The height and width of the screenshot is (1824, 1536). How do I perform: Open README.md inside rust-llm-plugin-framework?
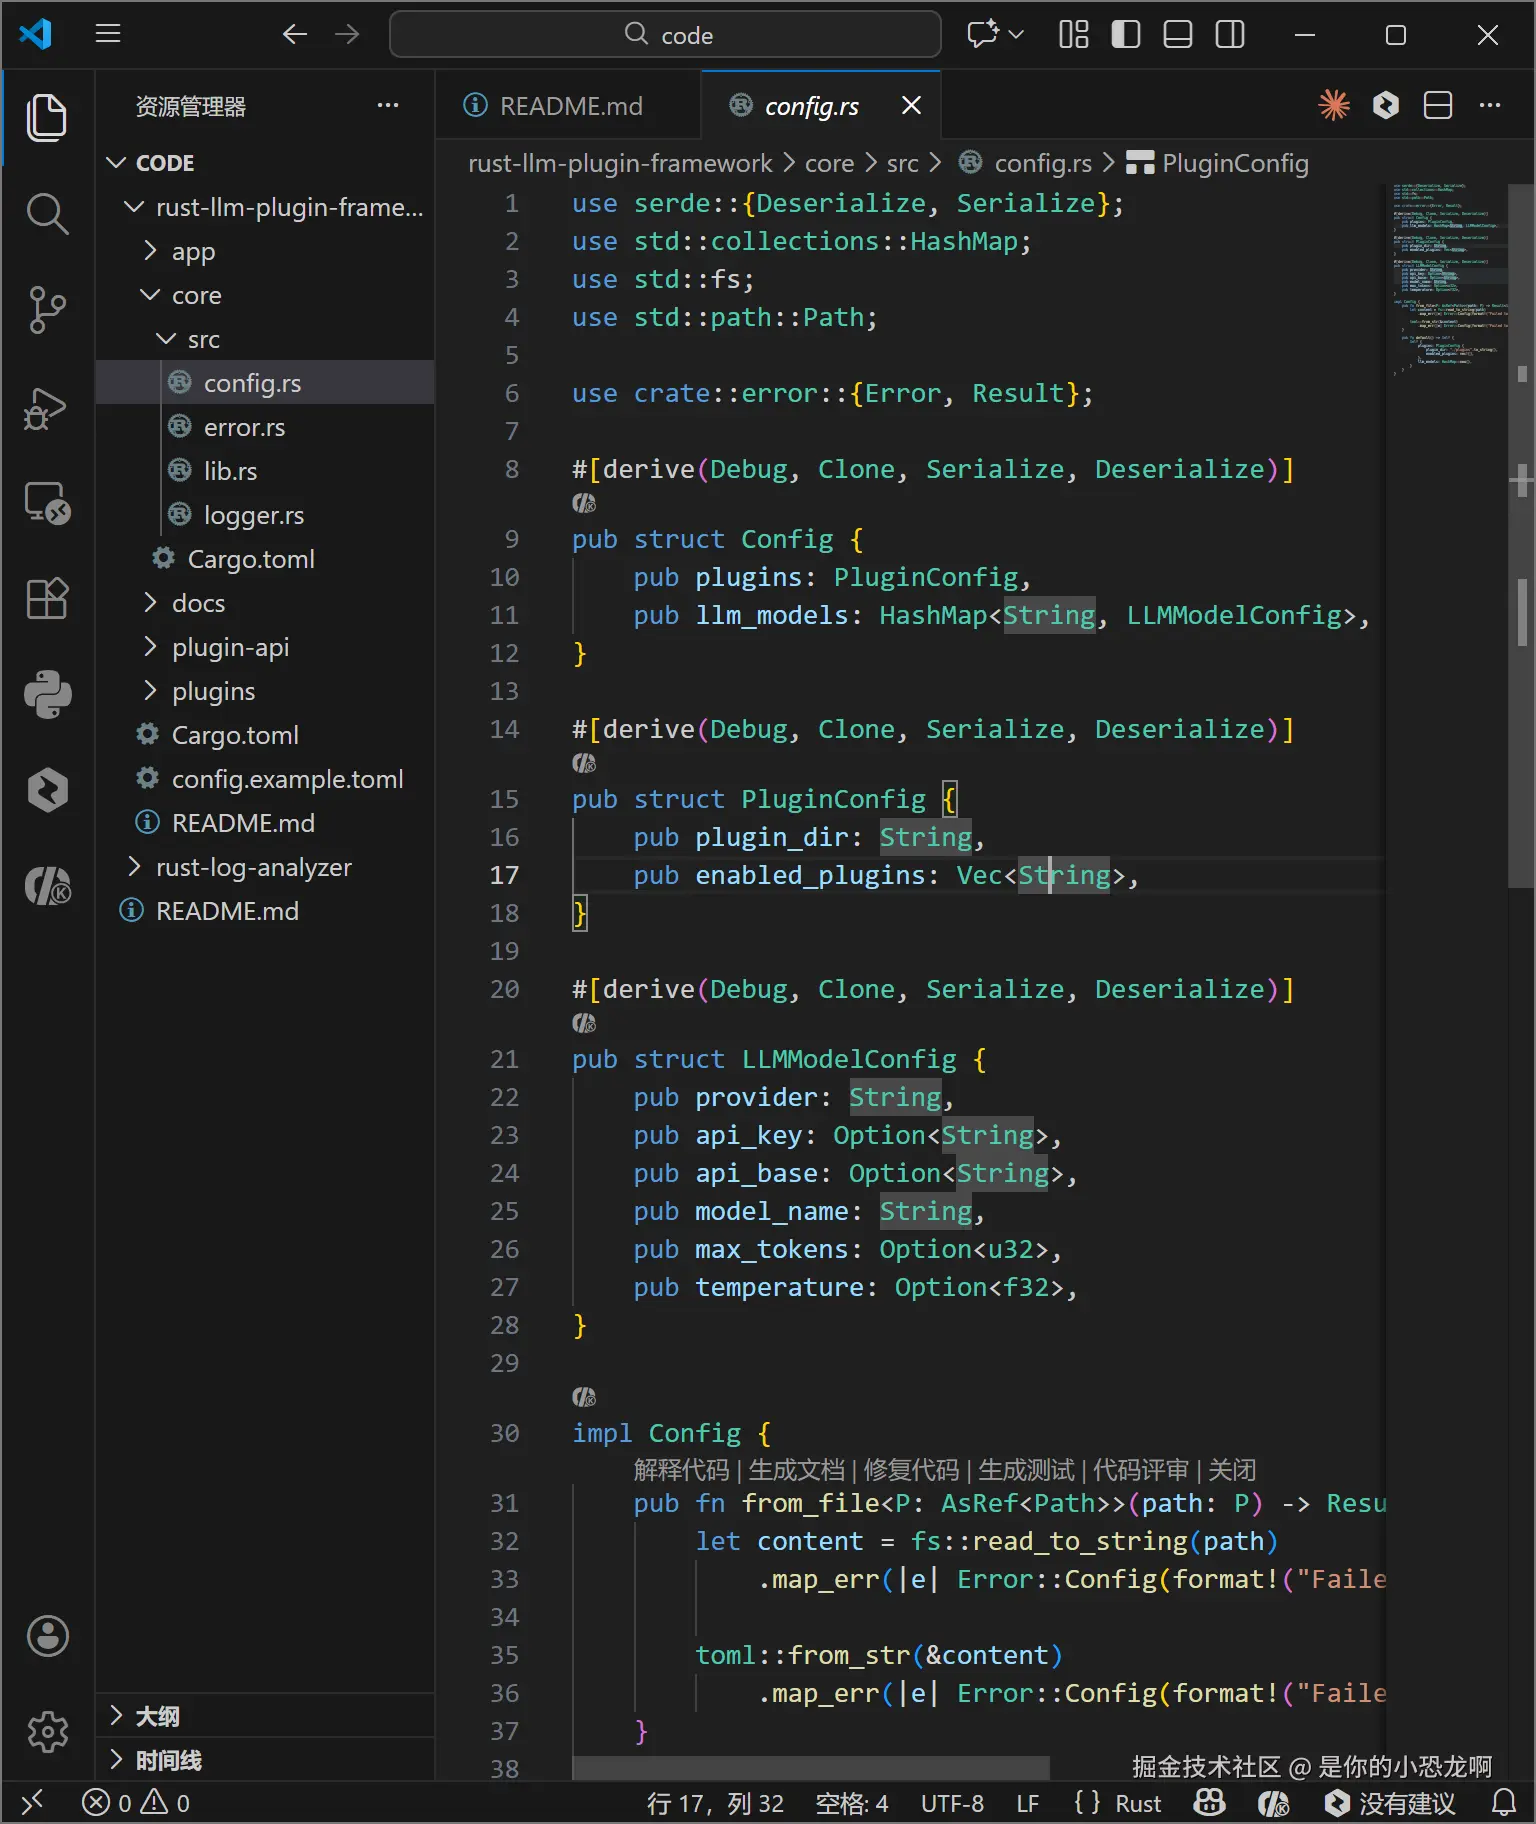pos(265,823)
